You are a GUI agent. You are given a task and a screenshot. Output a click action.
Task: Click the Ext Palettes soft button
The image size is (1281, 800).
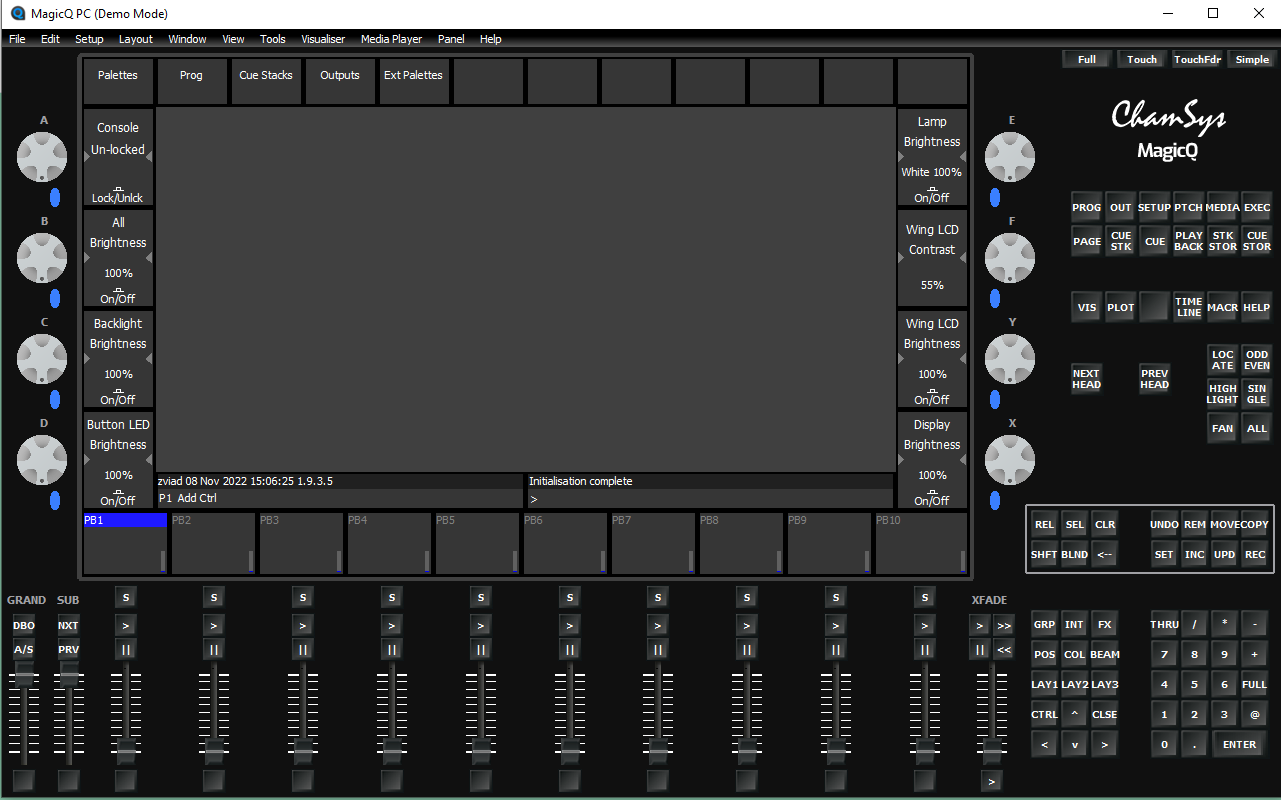414,81
